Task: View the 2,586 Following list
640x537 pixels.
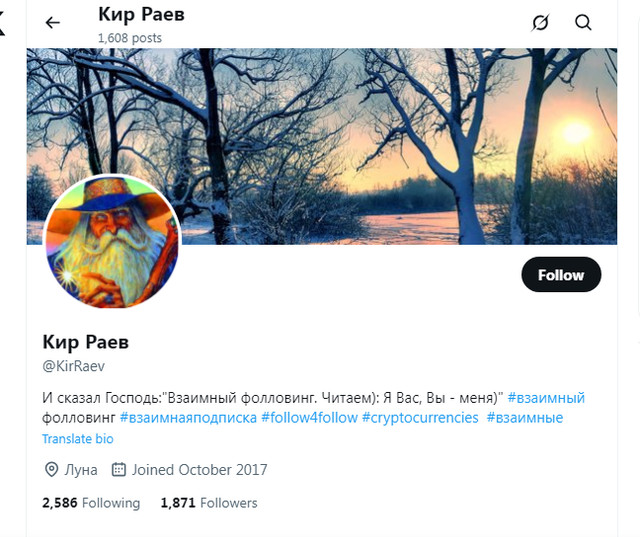Action: pos(91,503)
